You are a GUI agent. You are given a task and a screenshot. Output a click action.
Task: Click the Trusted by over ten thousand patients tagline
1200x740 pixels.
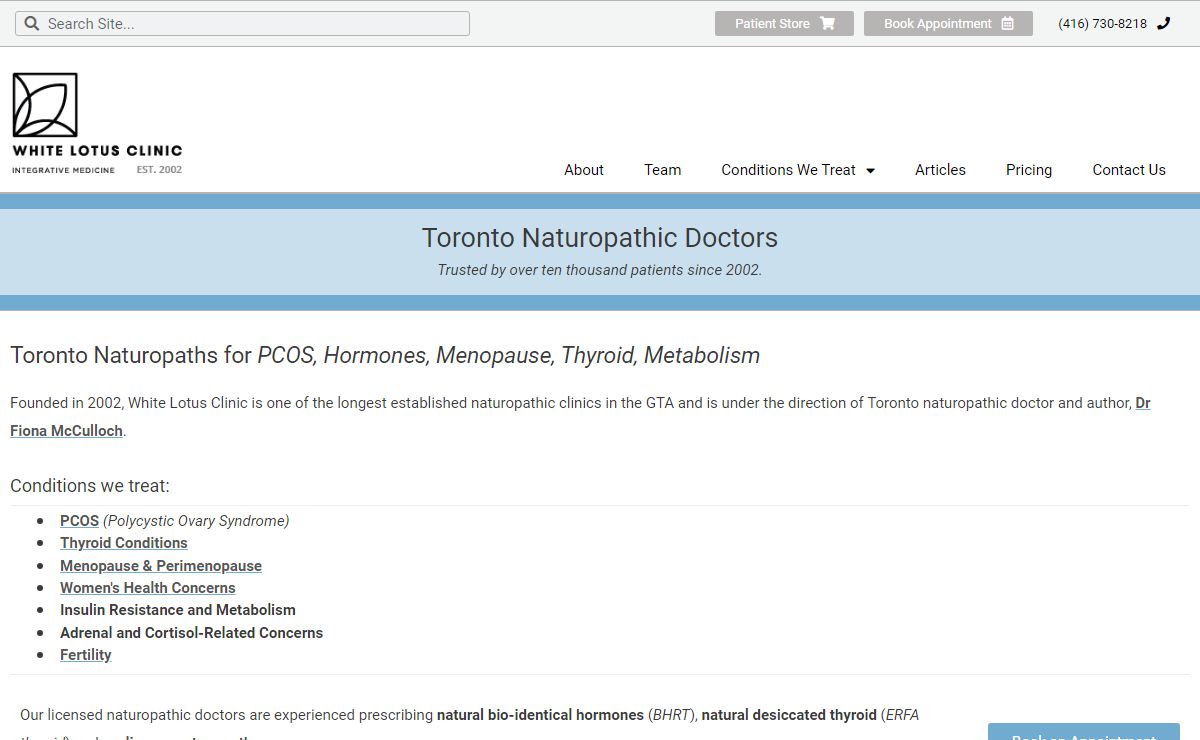point(600,270)
